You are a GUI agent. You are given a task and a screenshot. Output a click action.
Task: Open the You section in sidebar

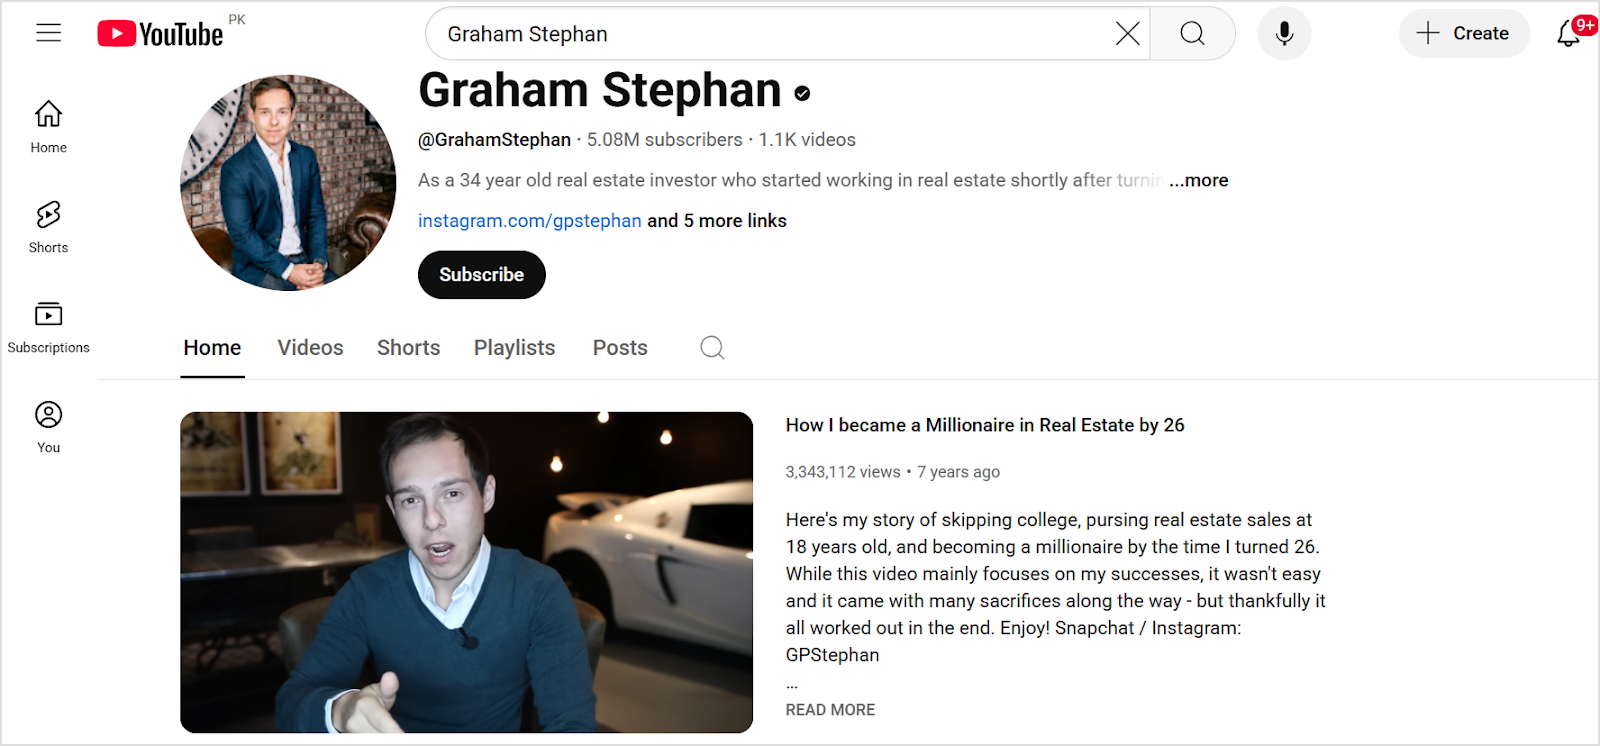pos(48,427)
